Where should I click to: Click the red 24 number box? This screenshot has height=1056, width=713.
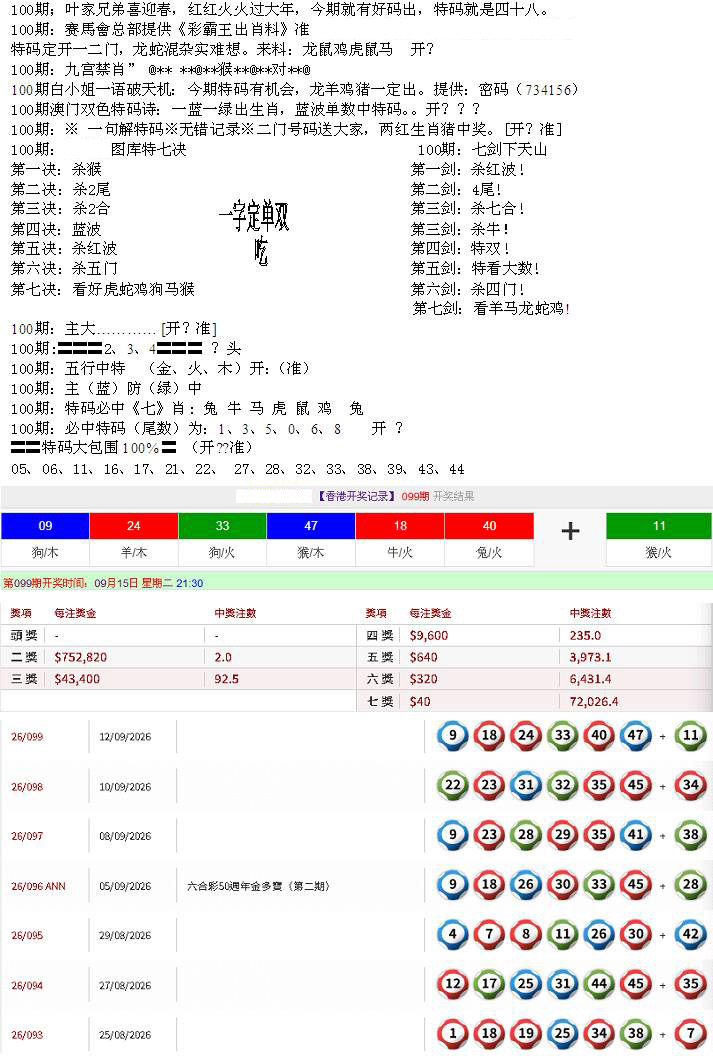pos(133,525)
